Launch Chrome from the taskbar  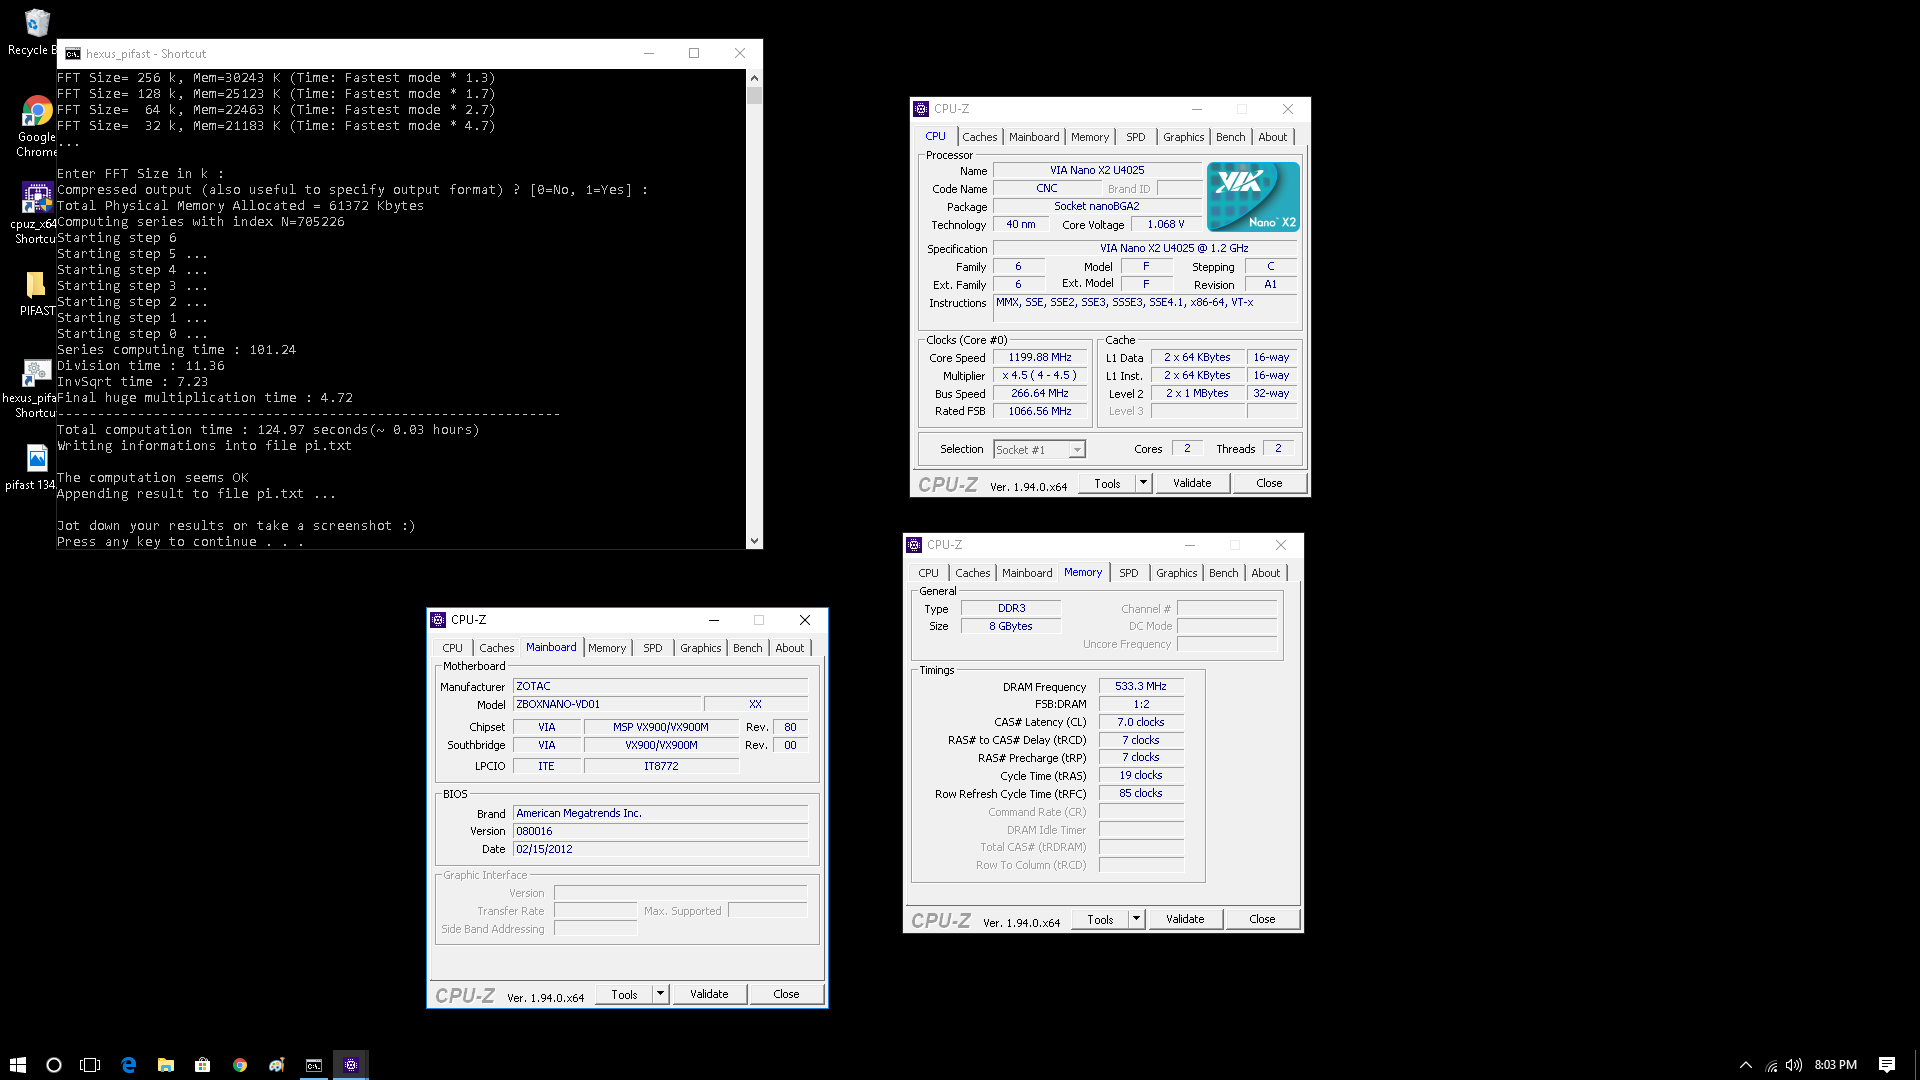[240, 1065]
